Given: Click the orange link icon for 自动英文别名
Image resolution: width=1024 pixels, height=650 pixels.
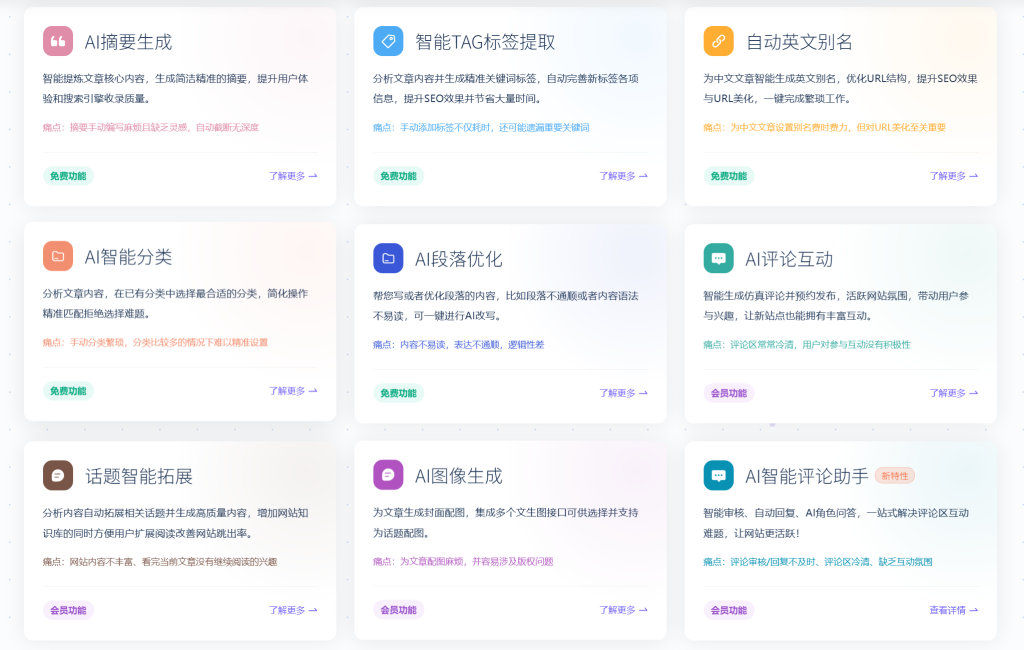Looking at the screenshot, I should tap(718, 41).
